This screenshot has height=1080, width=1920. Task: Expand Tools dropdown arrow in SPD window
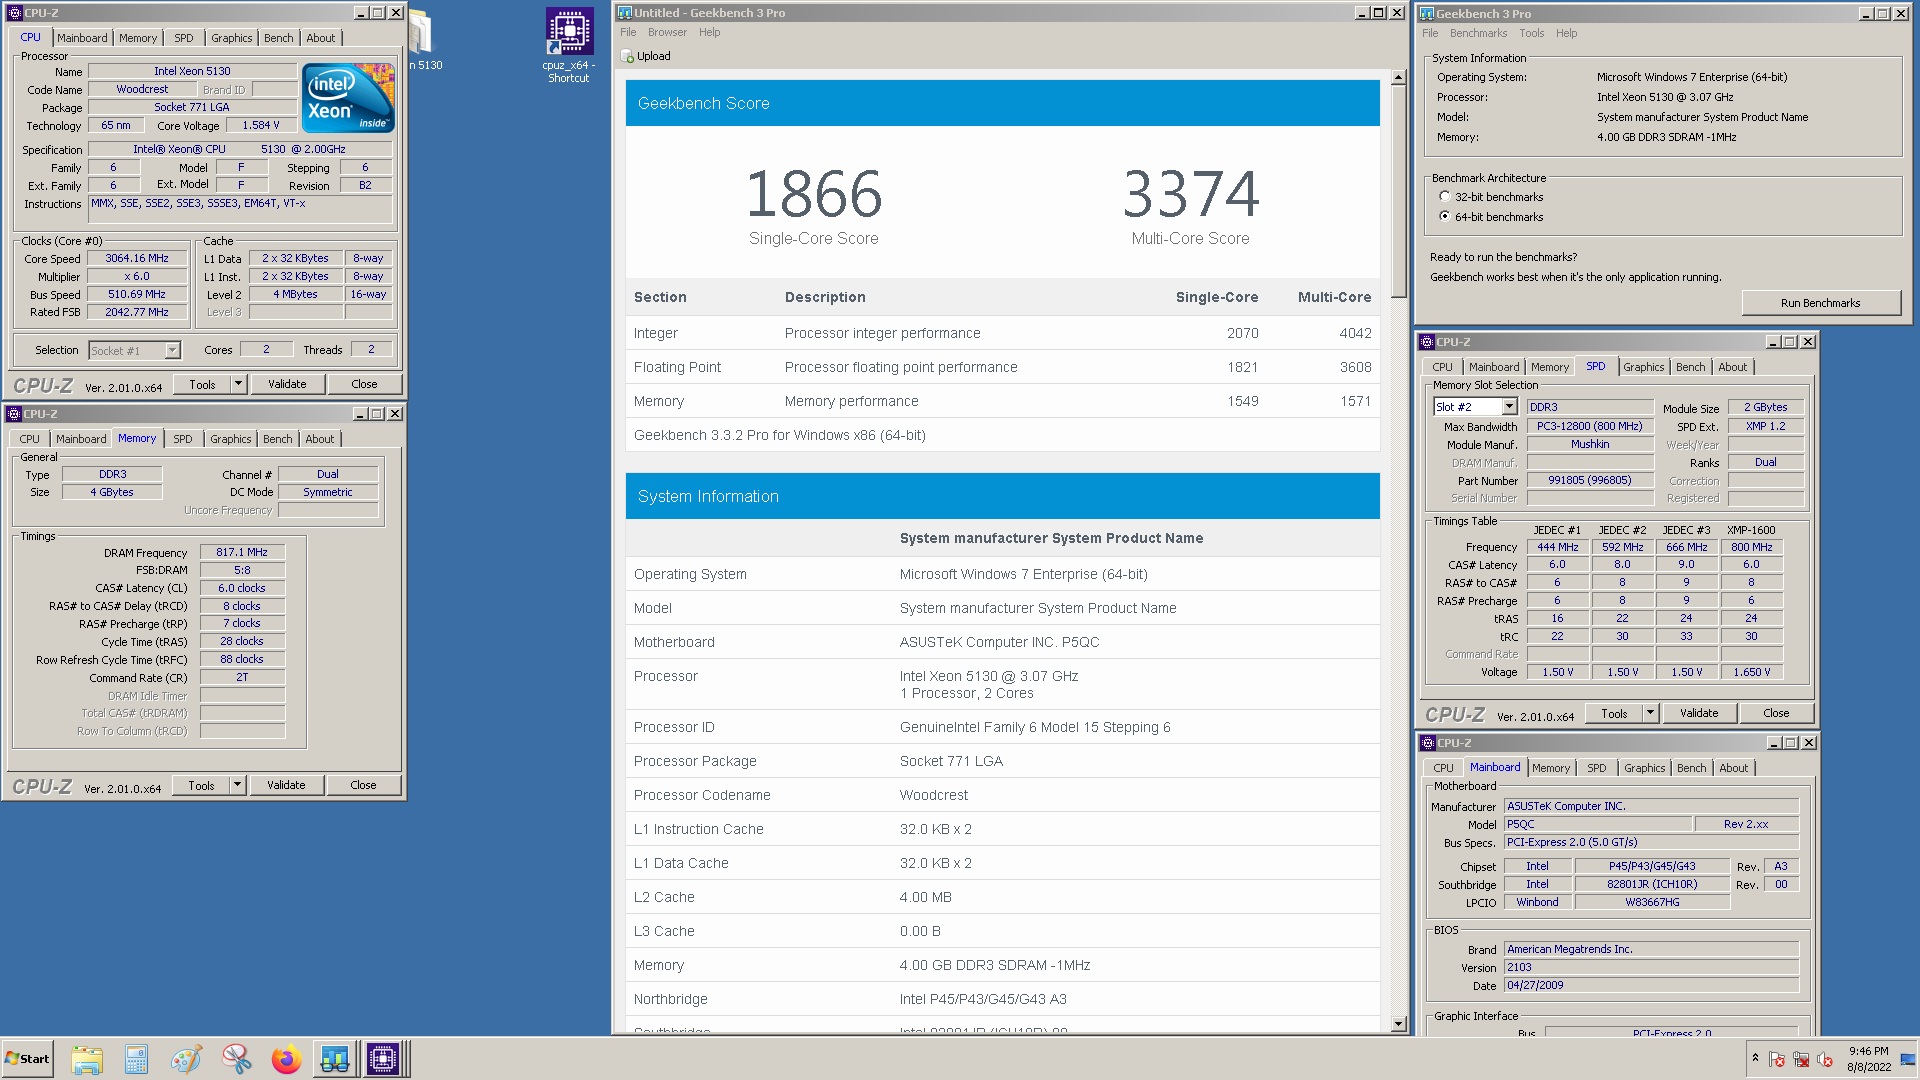point(1650,713)
